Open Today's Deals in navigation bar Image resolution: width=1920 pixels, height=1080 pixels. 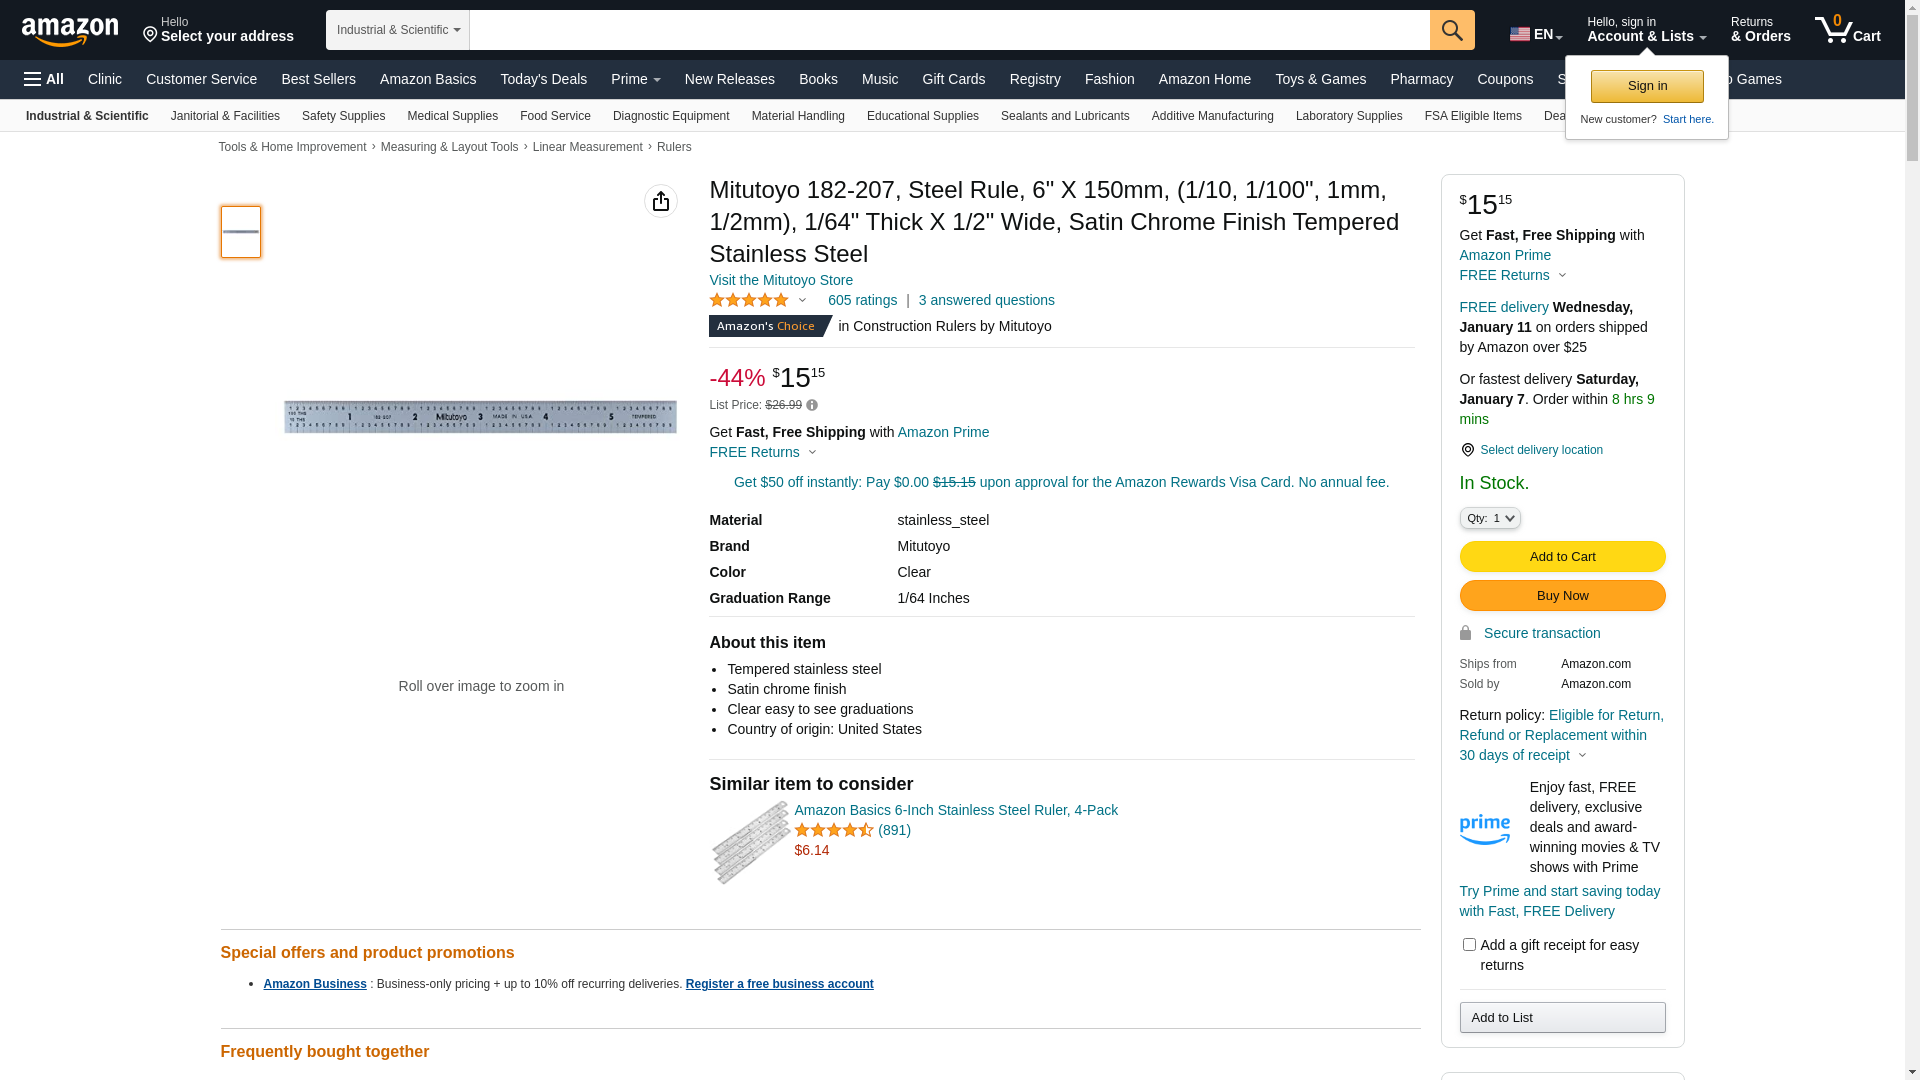(543, 79)
